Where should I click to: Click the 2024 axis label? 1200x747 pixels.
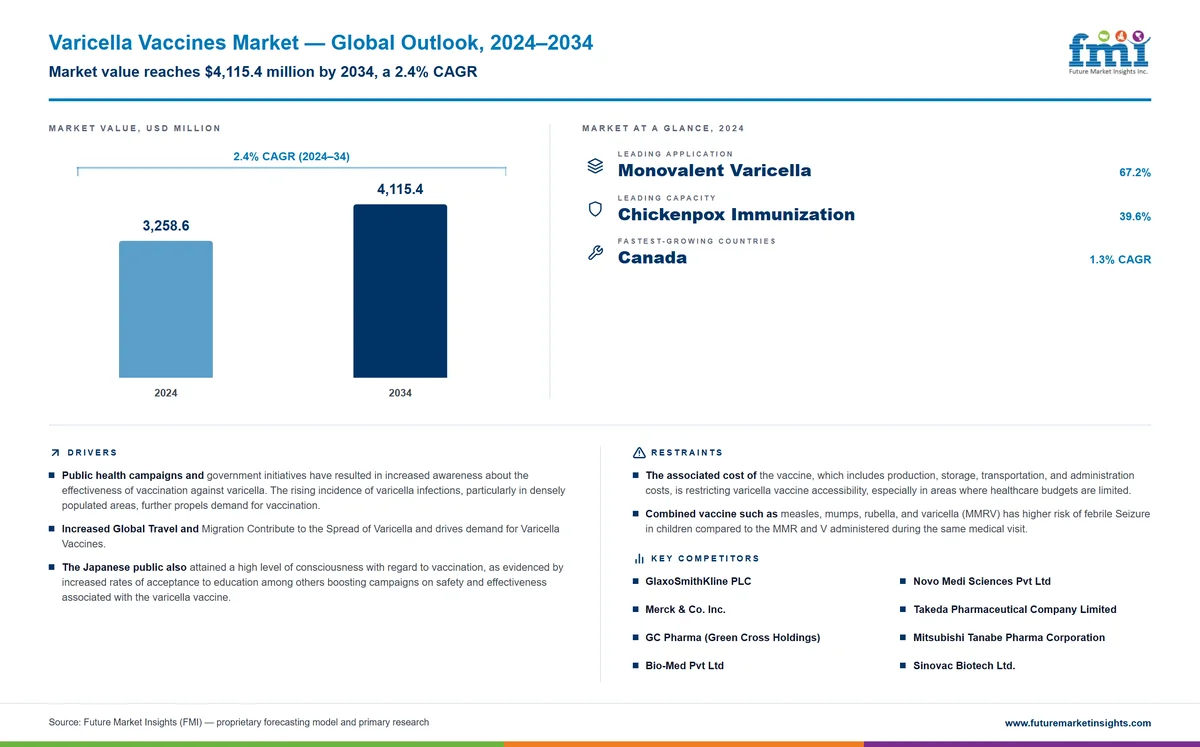click(x=166, y=393)
